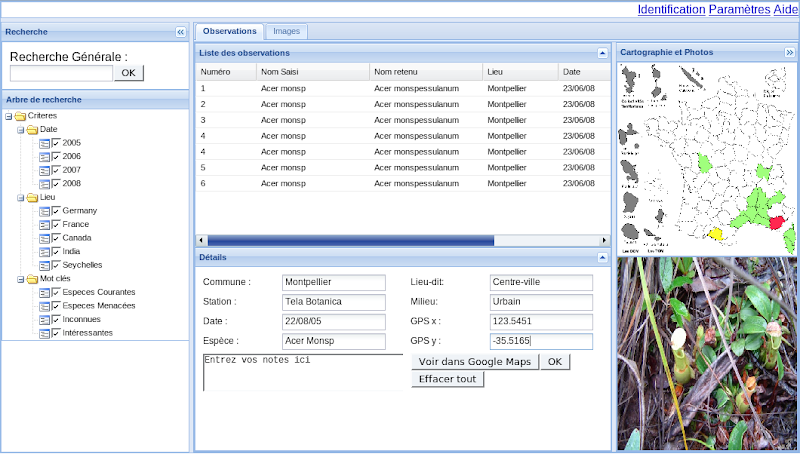
Task: Click the leaf icon beside Intéressantes
Action: pos(45,334)
